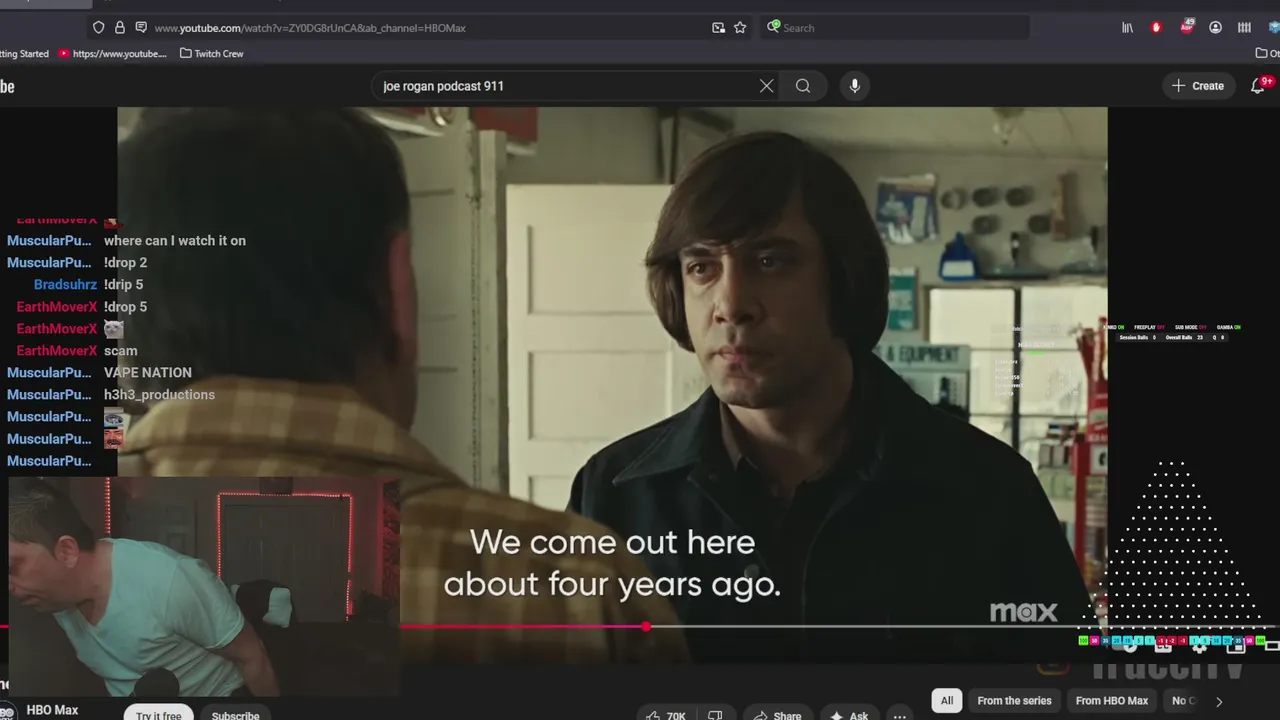
Task: Click the Try it free button
Action: click(x=159, y=715)
